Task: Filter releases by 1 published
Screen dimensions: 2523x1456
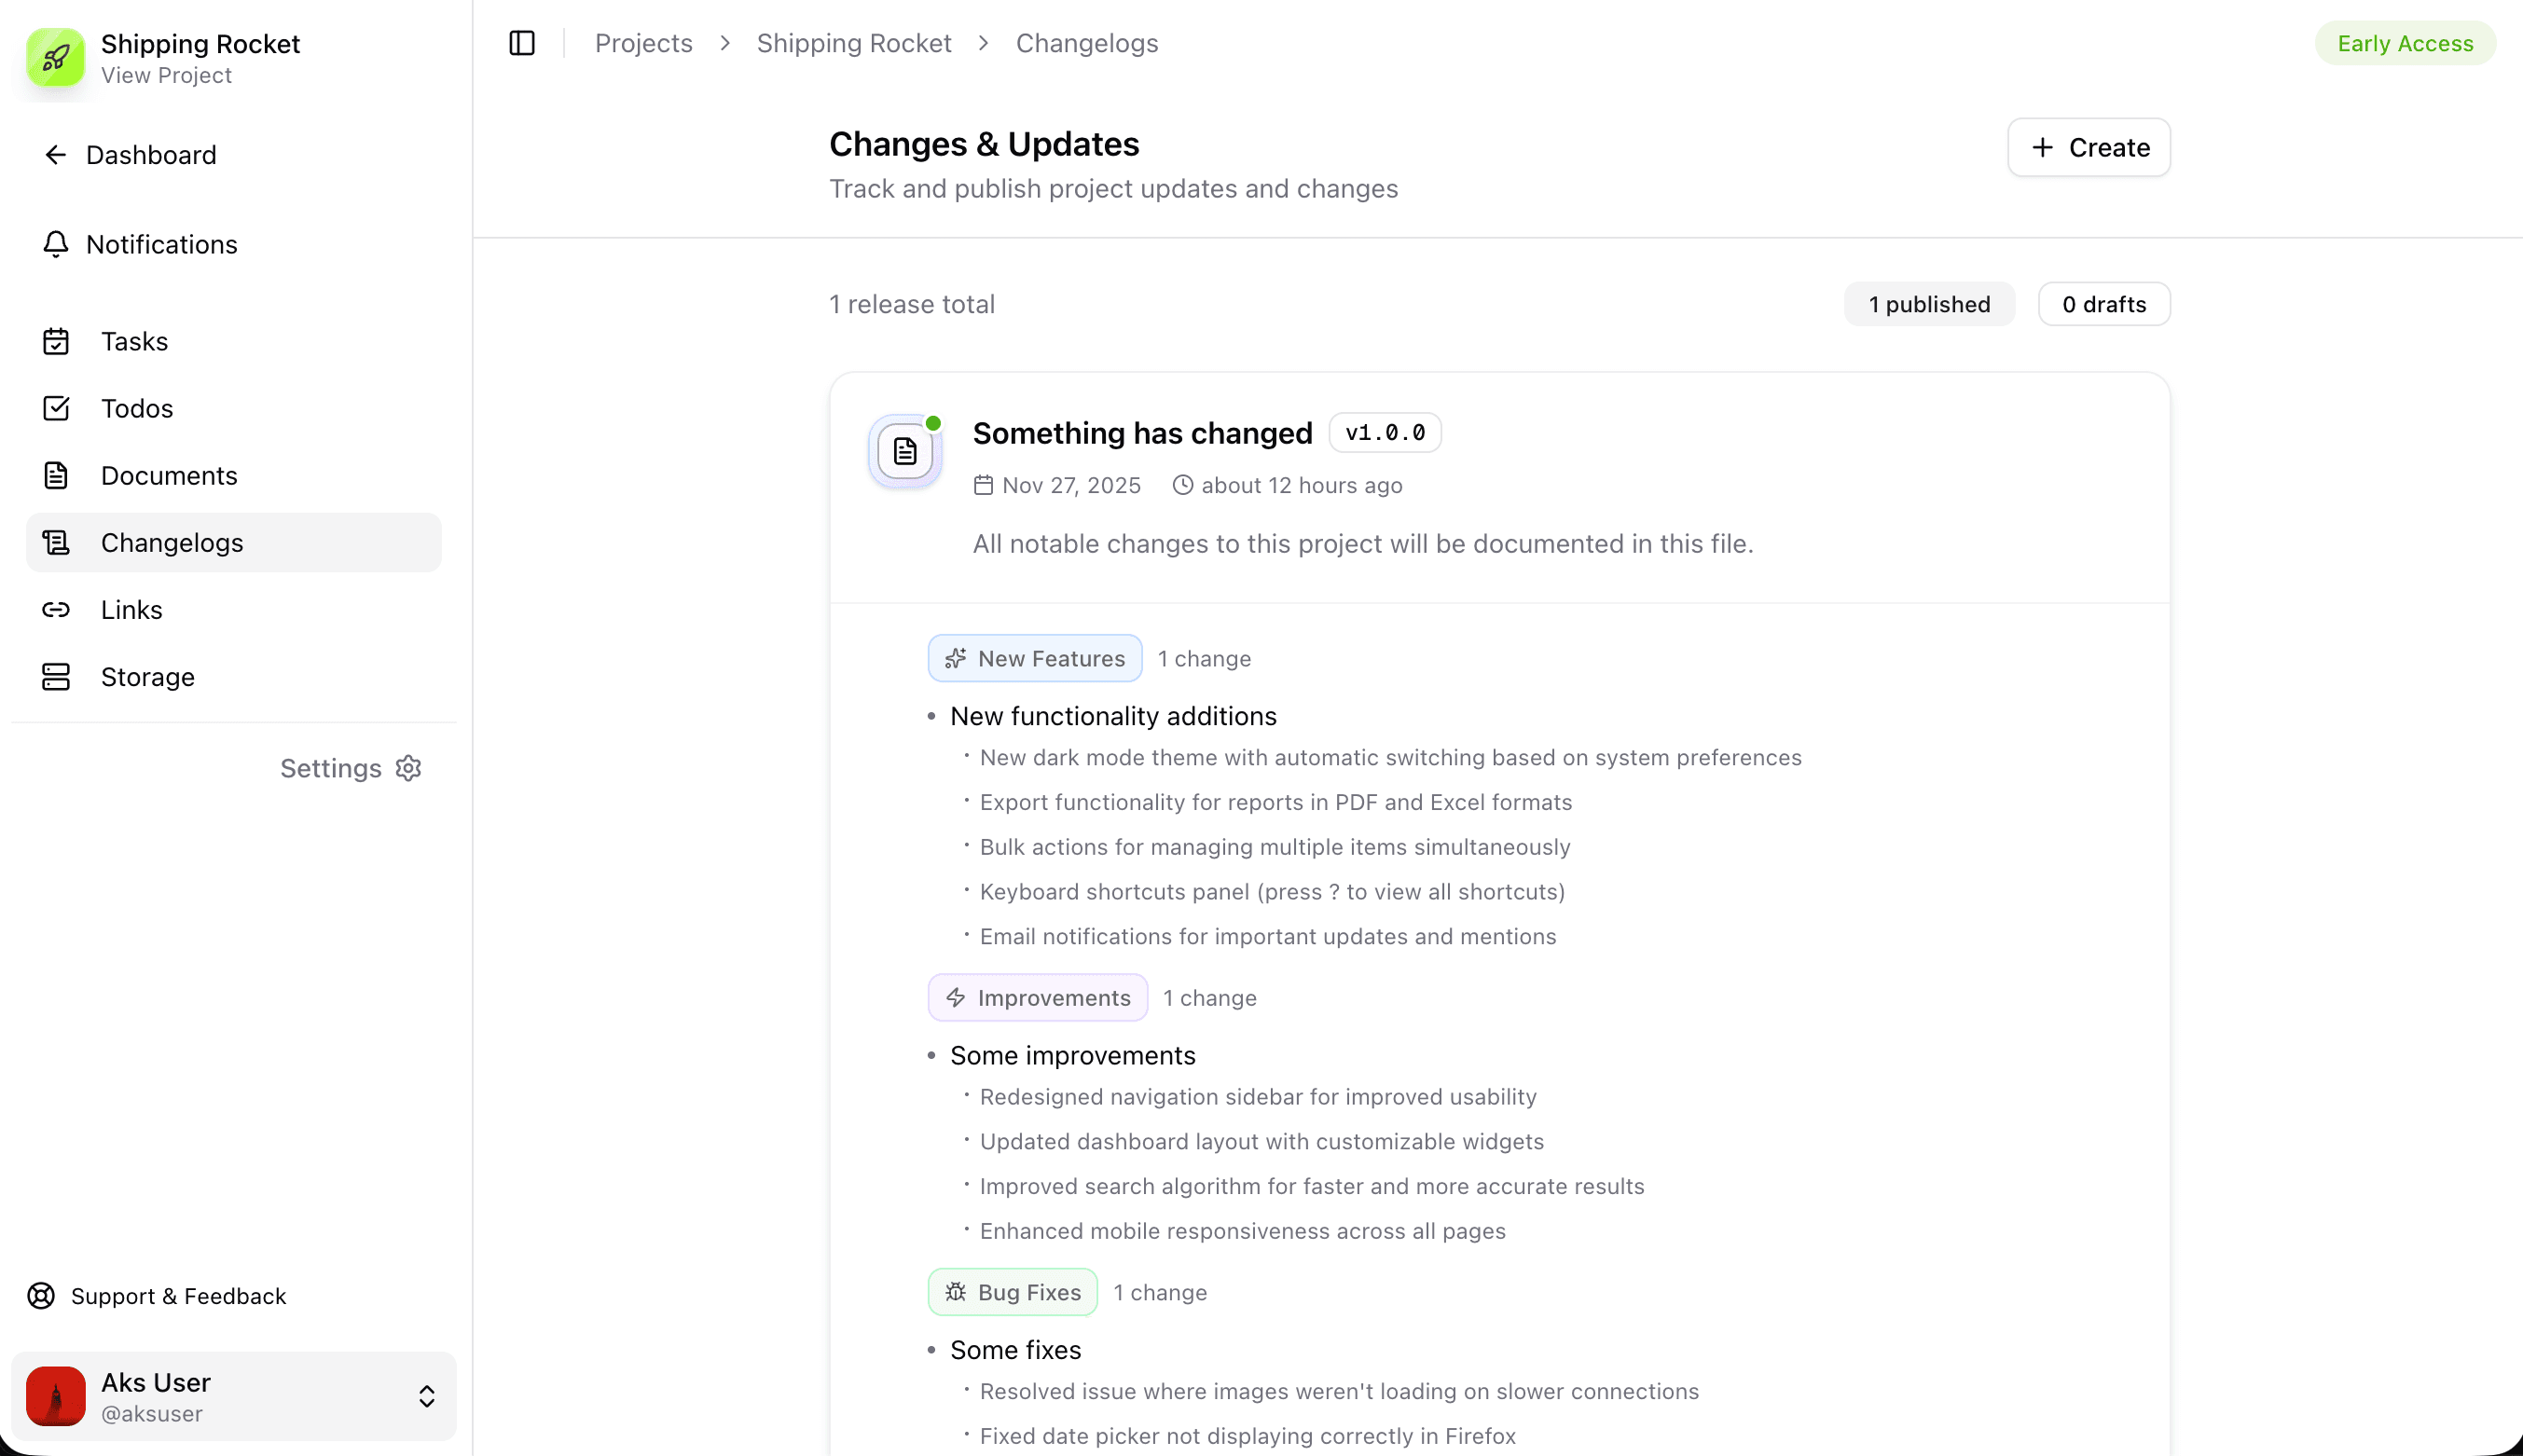Action: coord(1928,304)
